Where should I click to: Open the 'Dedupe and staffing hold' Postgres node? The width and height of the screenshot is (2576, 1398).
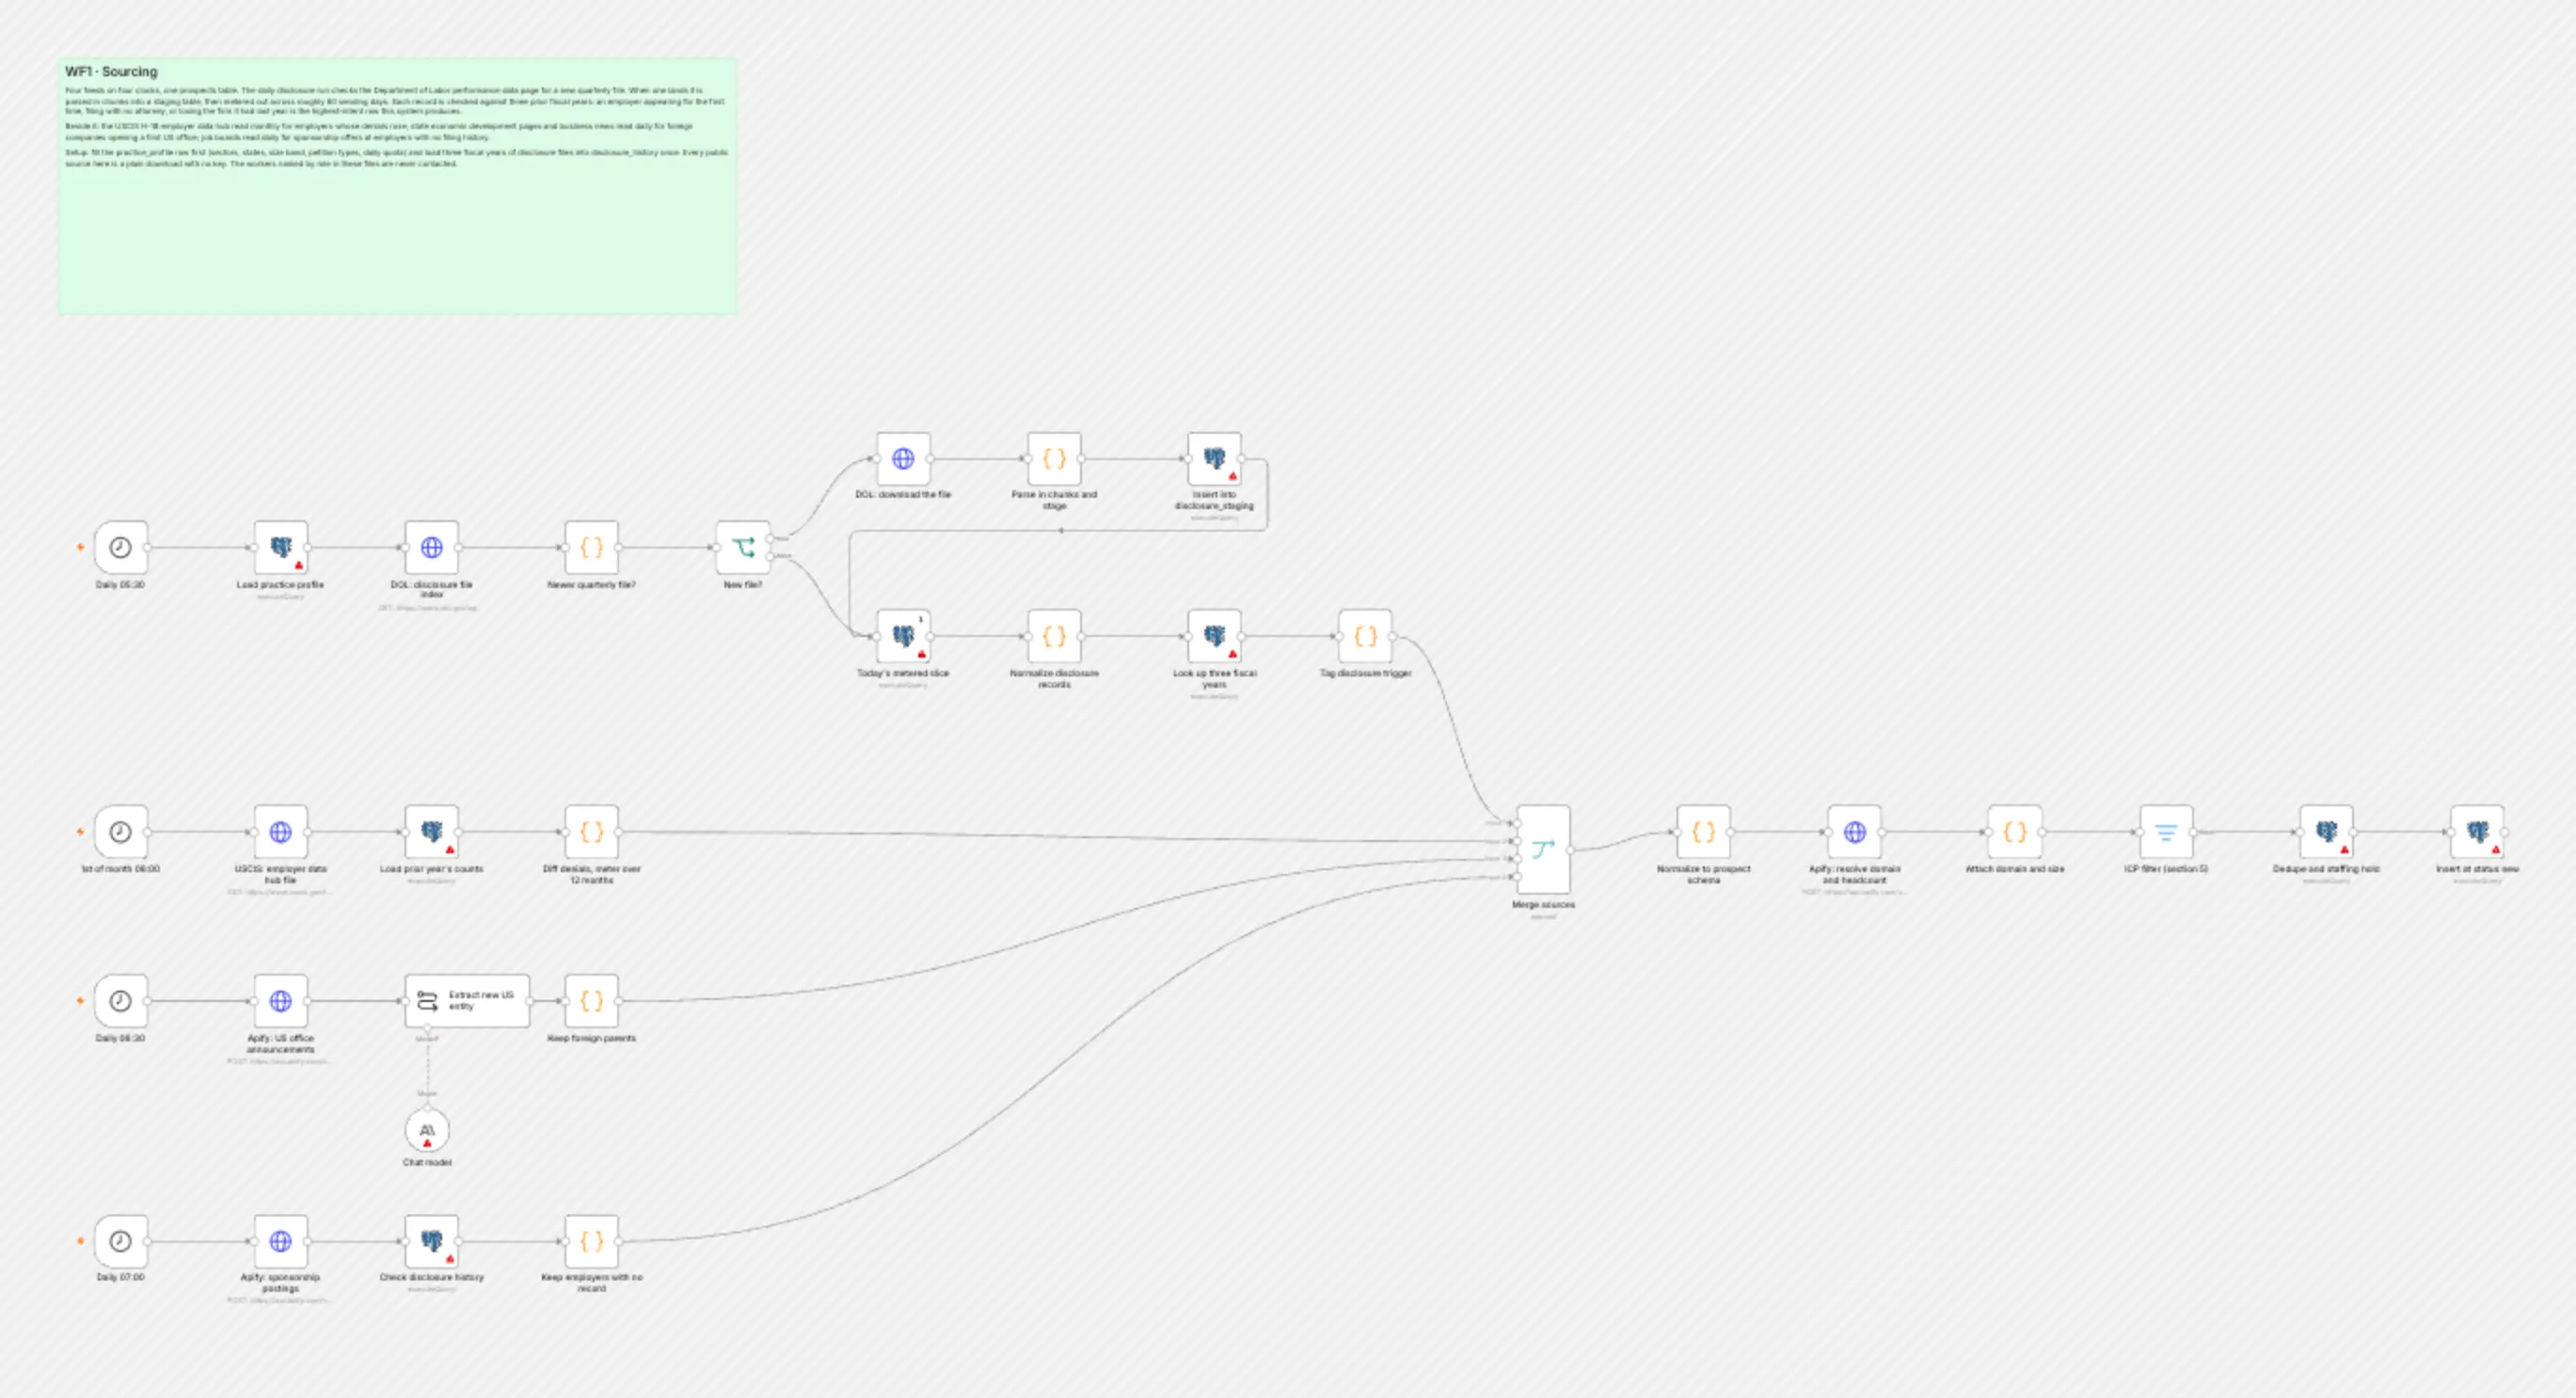coord(2326,832)
